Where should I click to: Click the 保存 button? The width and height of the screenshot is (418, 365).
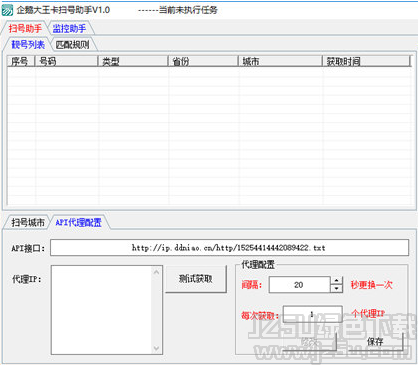tap(375, 341)
